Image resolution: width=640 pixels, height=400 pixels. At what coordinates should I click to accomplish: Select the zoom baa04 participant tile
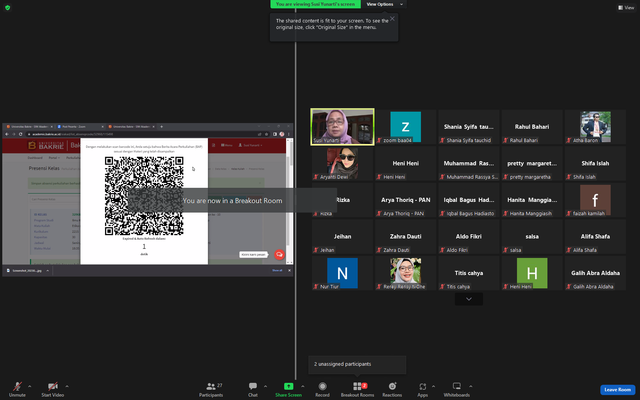point(405,127)
